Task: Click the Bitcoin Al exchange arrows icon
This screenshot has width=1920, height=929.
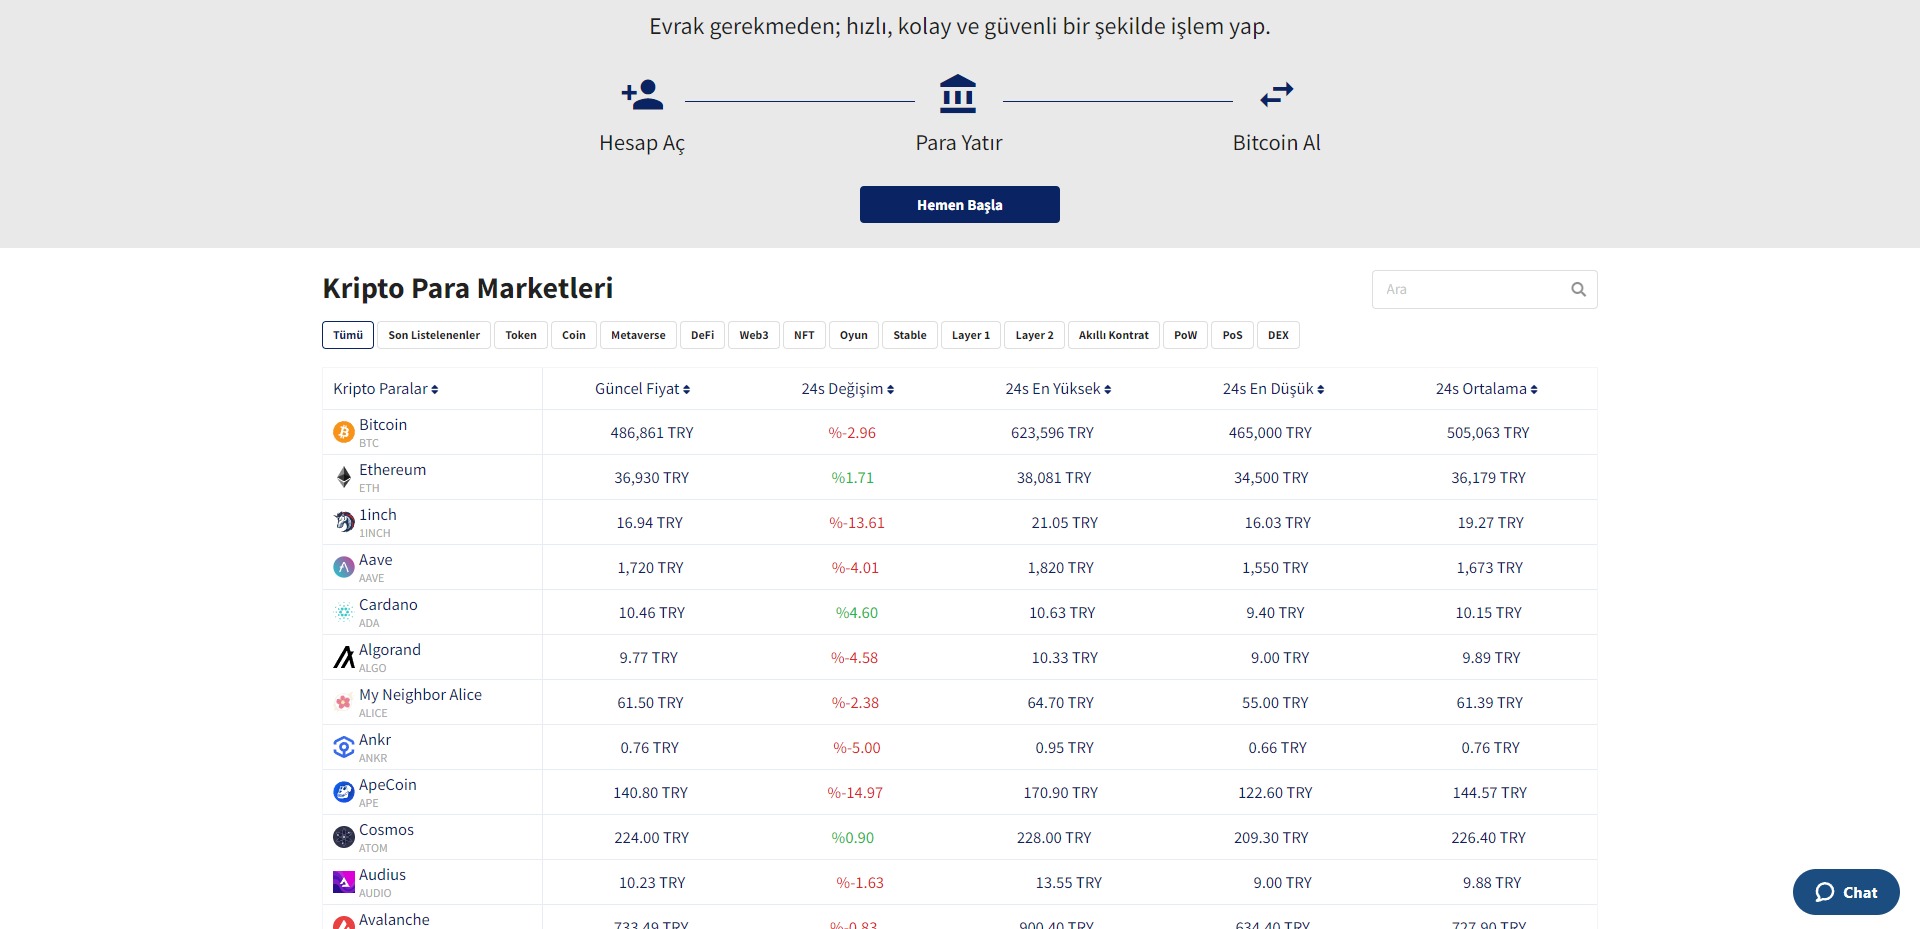Action: [x=1276, y=95]
